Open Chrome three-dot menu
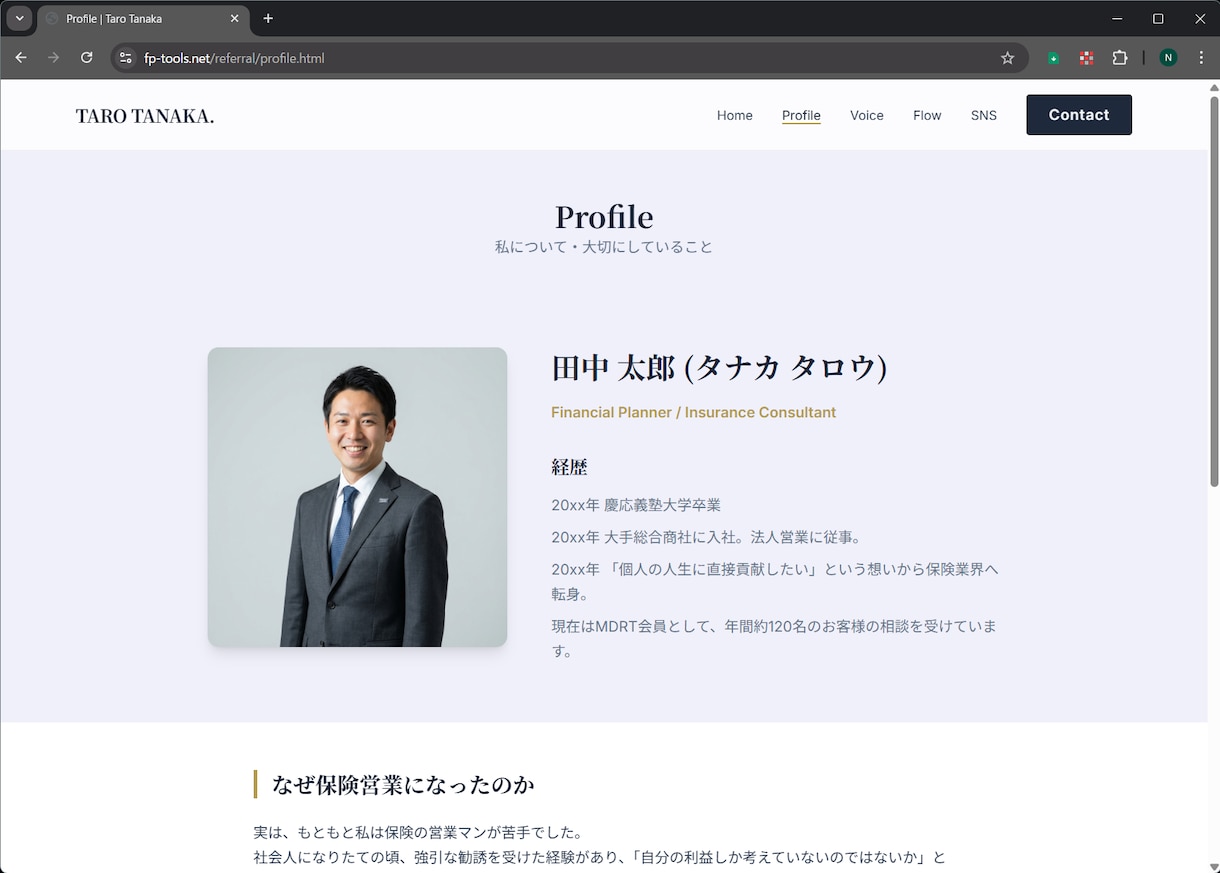Image resolution: width=1220 pixels, height=873 pixels. [x=1201, y=58]
